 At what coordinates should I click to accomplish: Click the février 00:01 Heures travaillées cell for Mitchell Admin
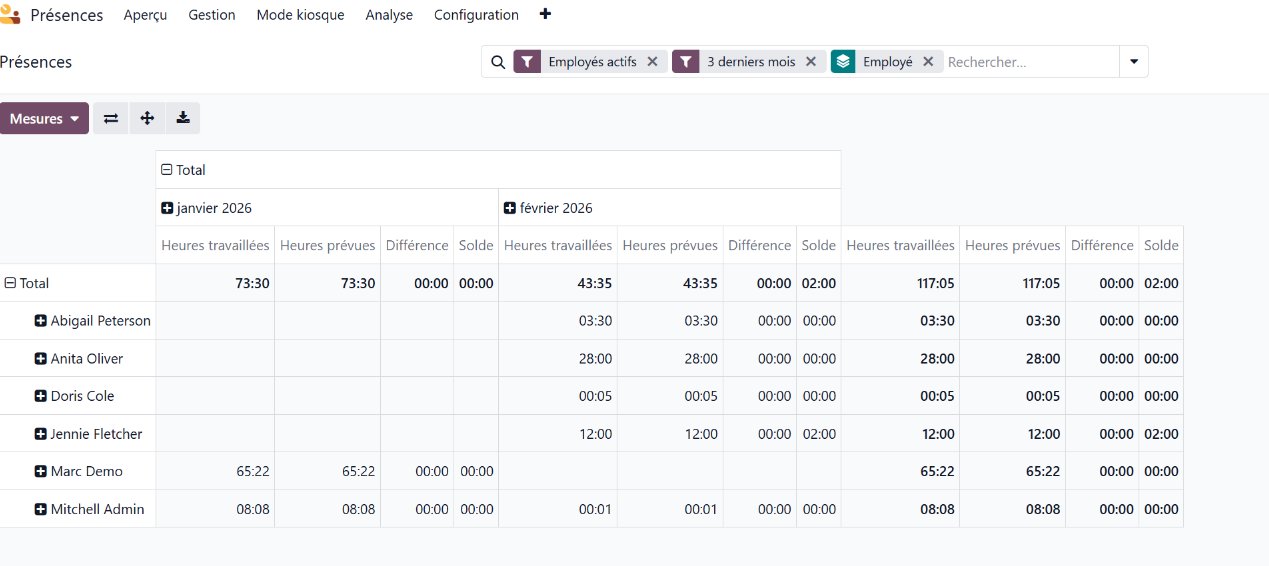coord(557,509)
